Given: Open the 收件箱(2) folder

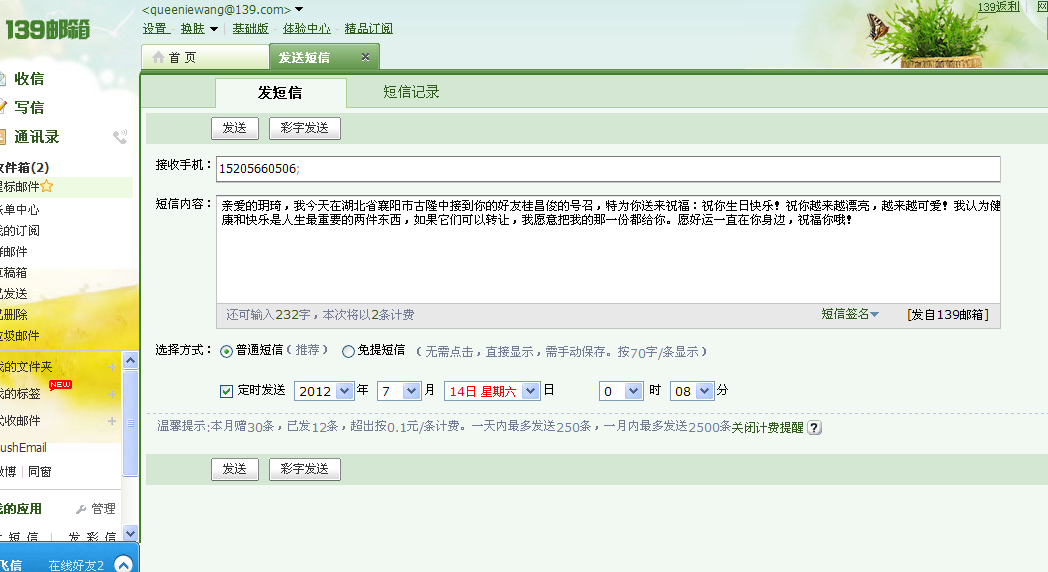Looking at the screenshot, I should point(25,168).
